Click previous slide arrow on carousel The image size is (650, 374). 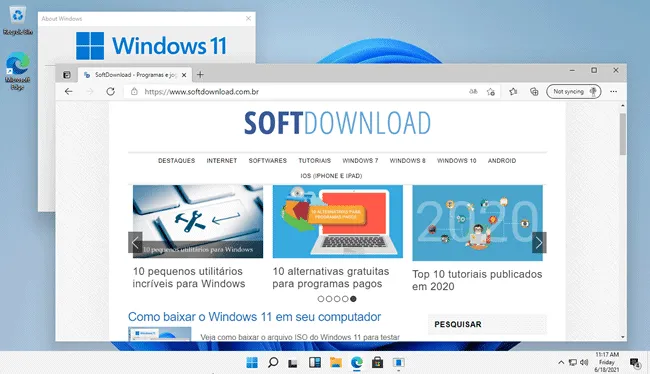(x=135, y=243)
